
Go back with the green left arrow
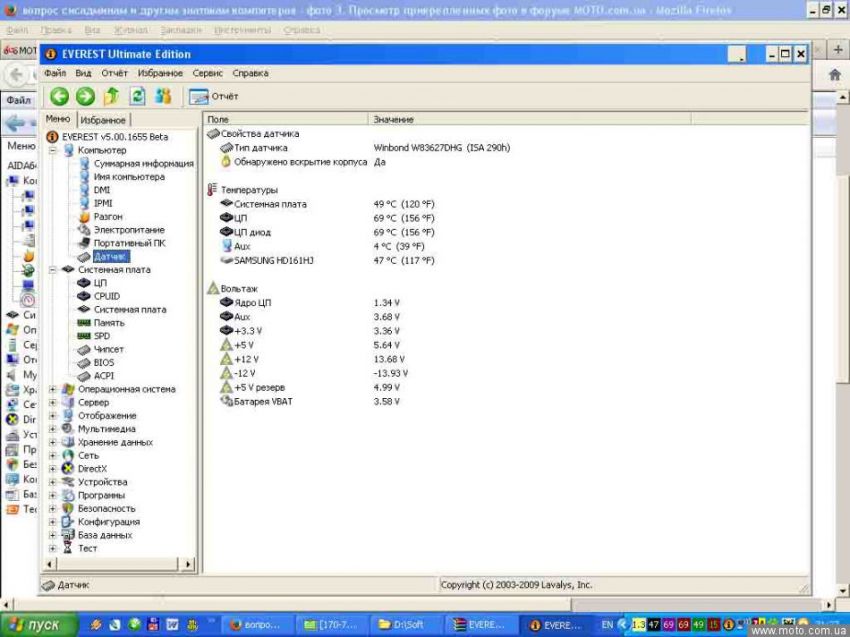click(x=59, y=96)
